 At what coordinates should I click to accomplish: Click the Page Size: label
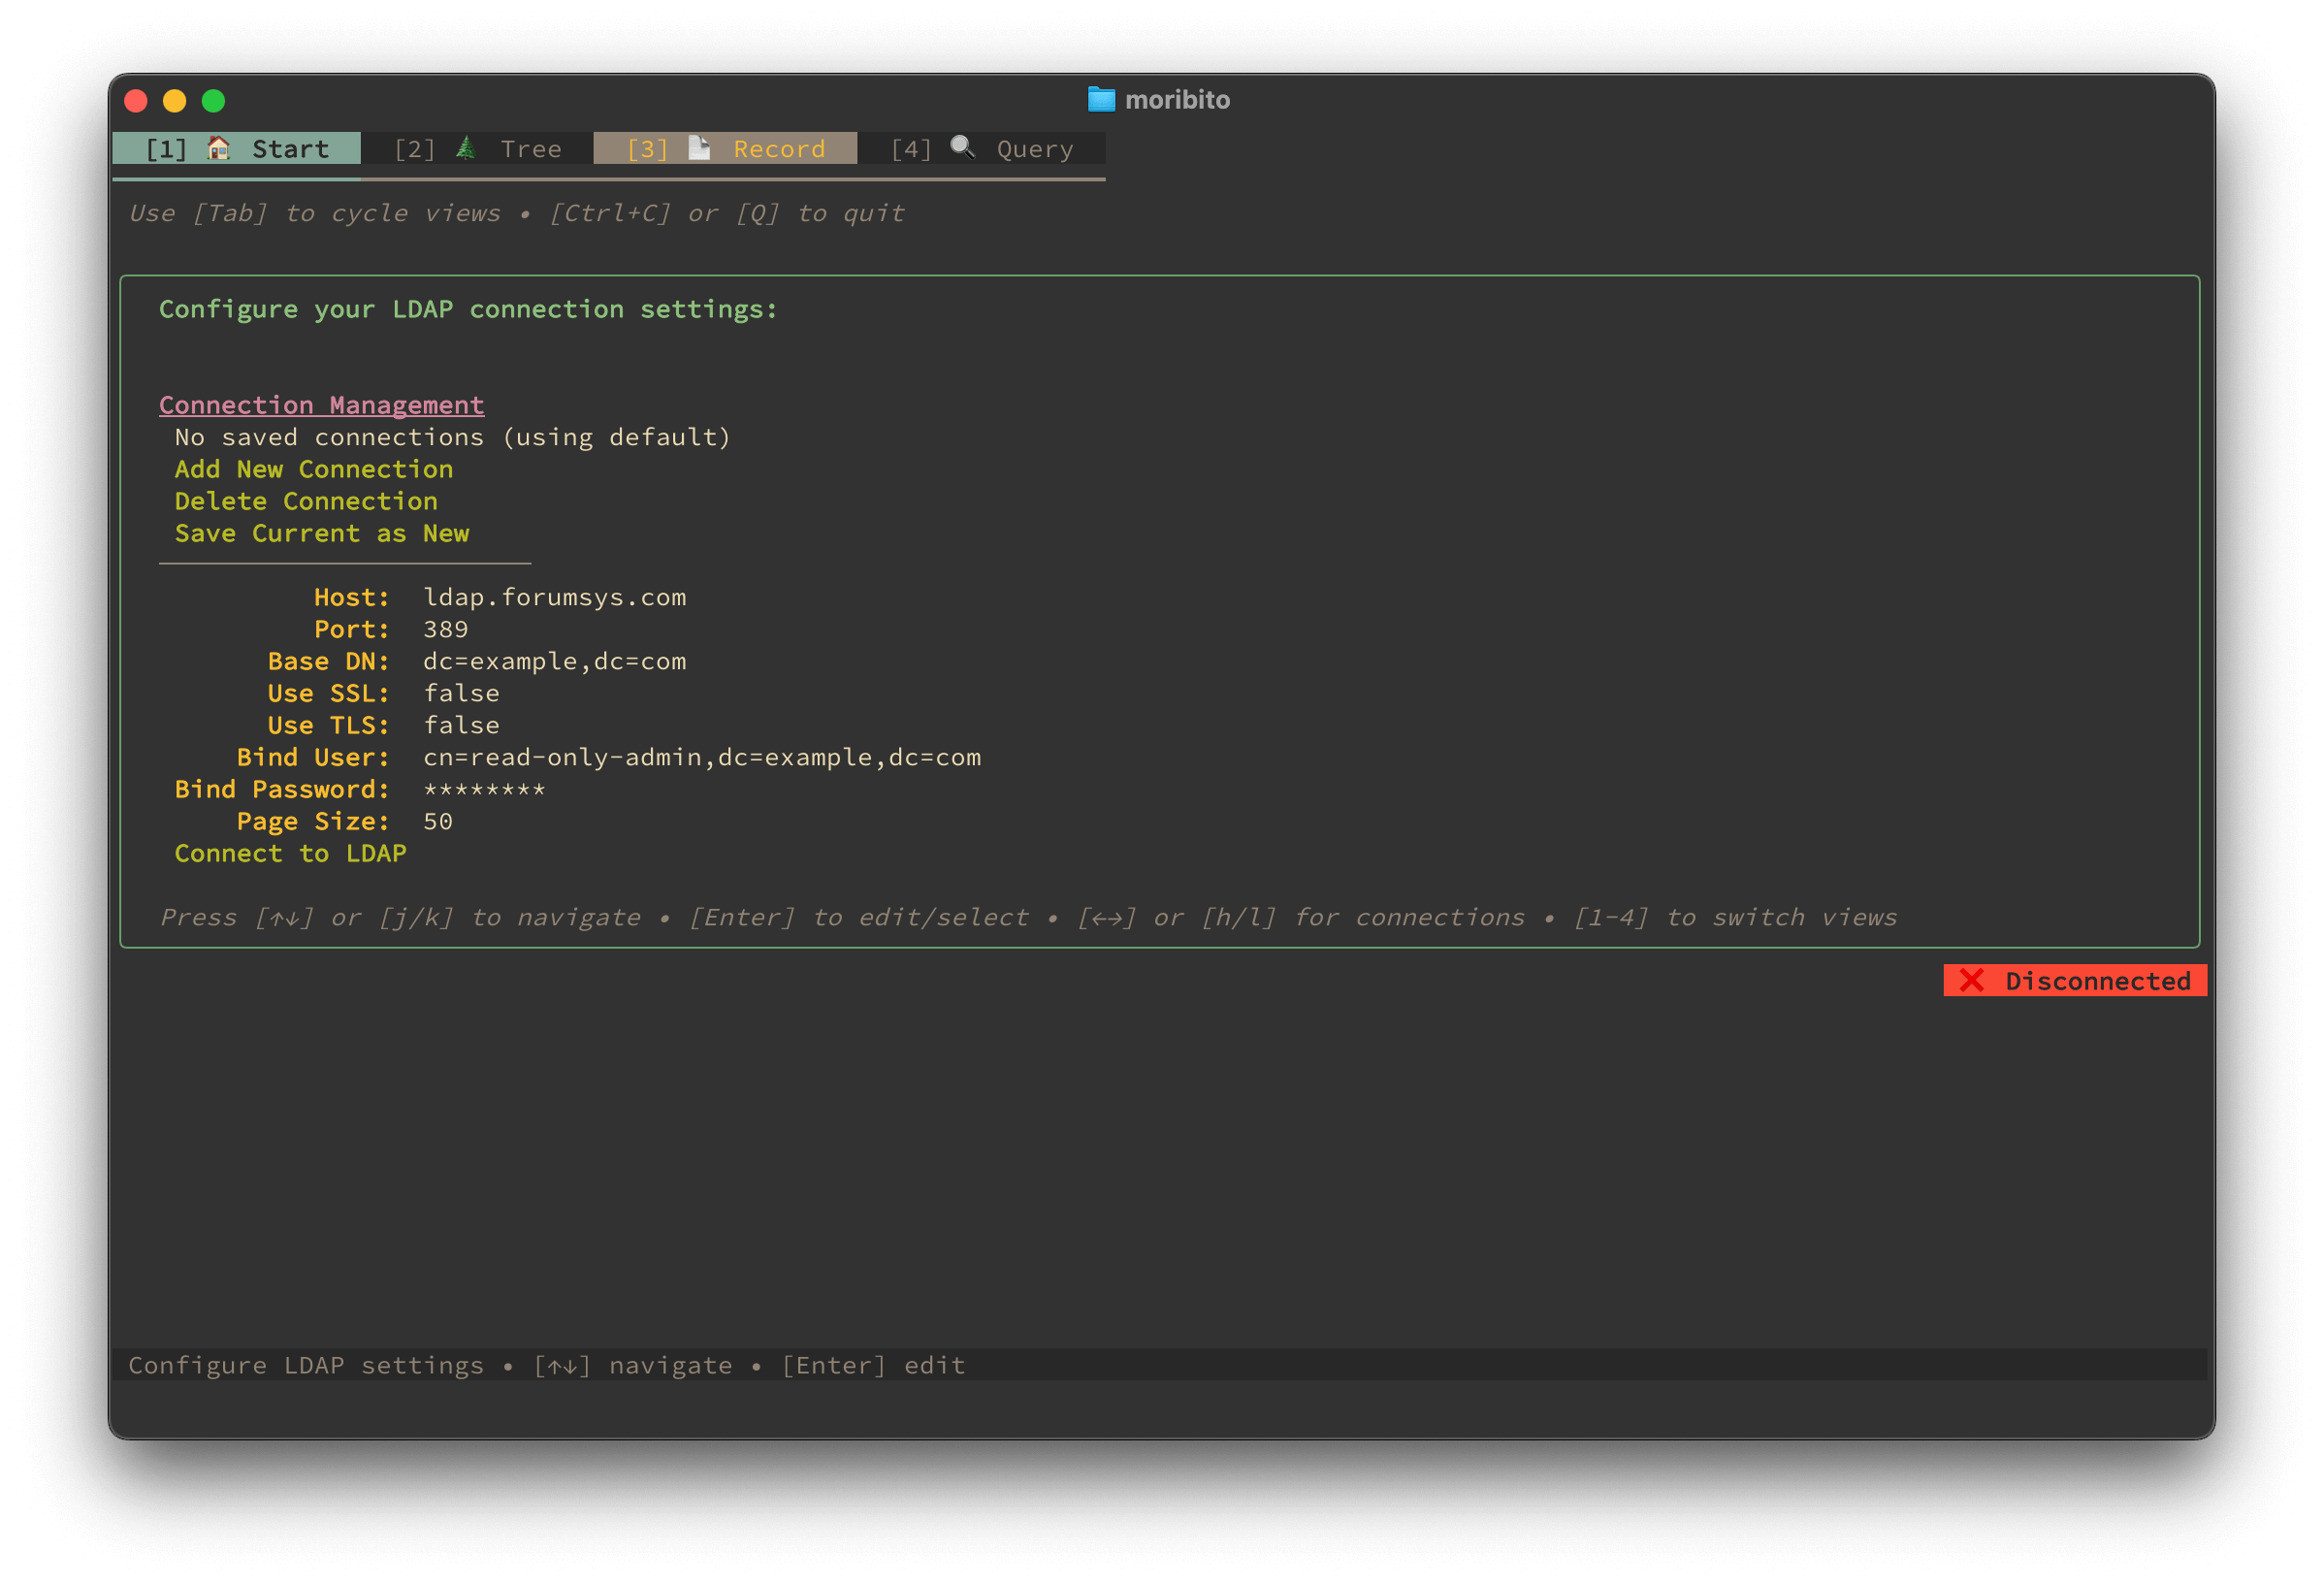tap(313, 821)
